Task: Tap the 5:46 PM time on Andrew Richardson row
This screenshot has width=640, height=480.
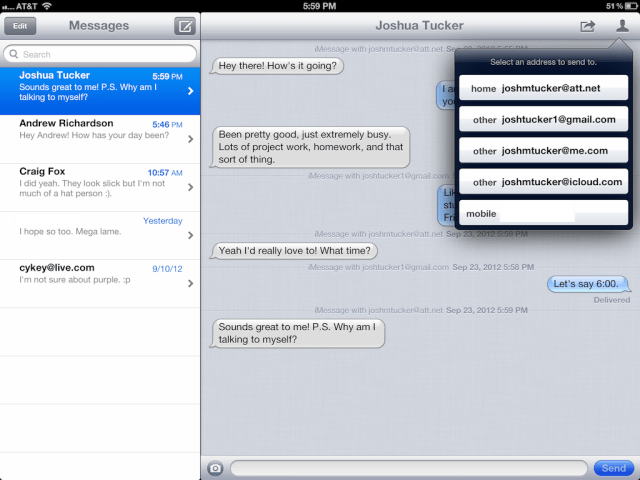Action: (x=167, y=124)
